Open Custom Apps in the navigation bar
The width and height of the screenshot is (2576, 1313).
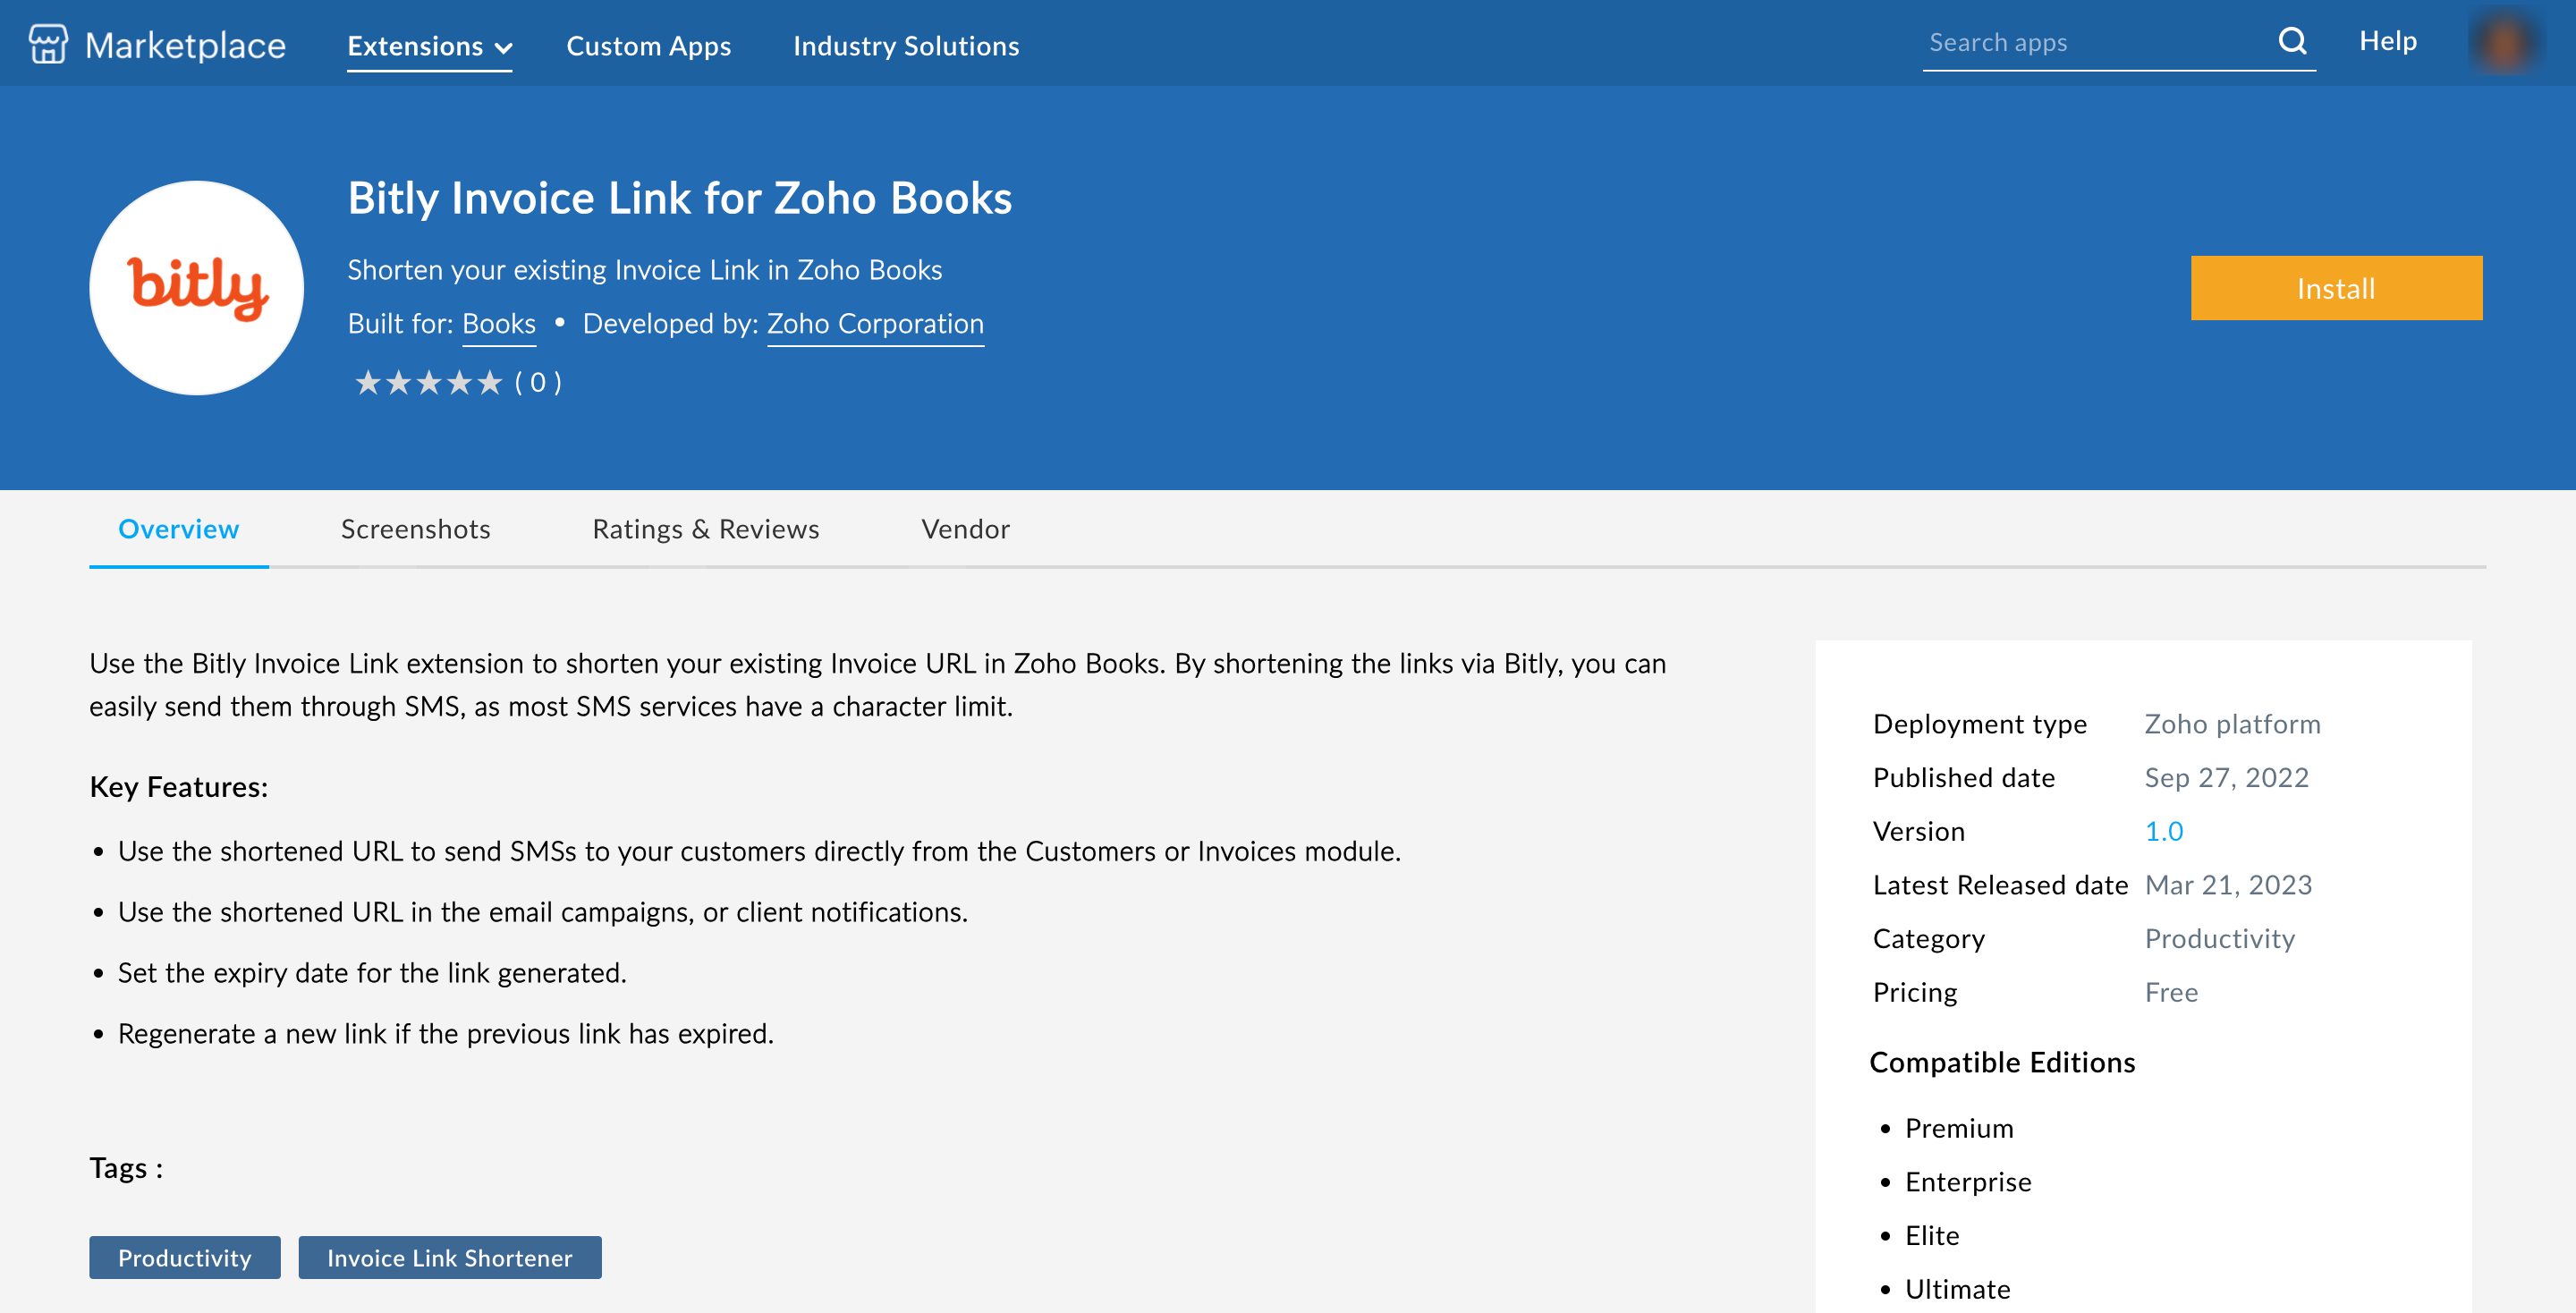(648, 46)
